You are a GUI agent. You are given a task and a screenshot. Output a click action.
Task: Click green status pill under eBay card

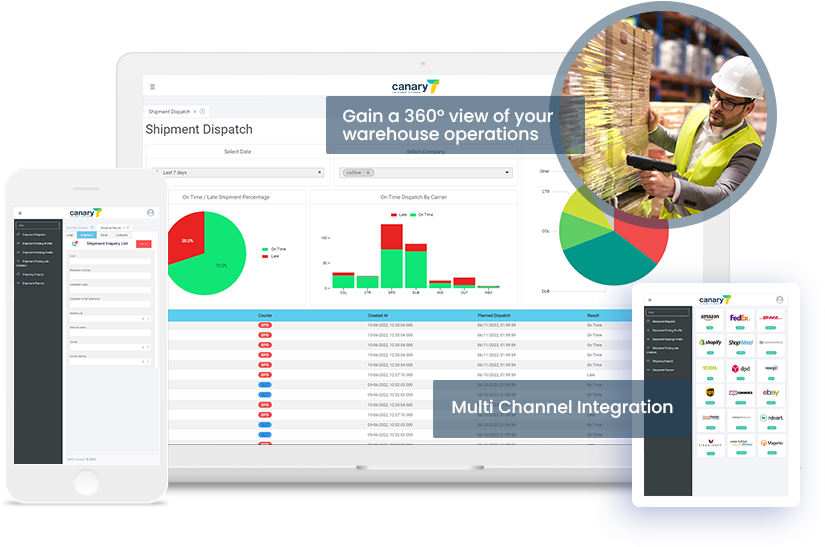coord(771,403)
